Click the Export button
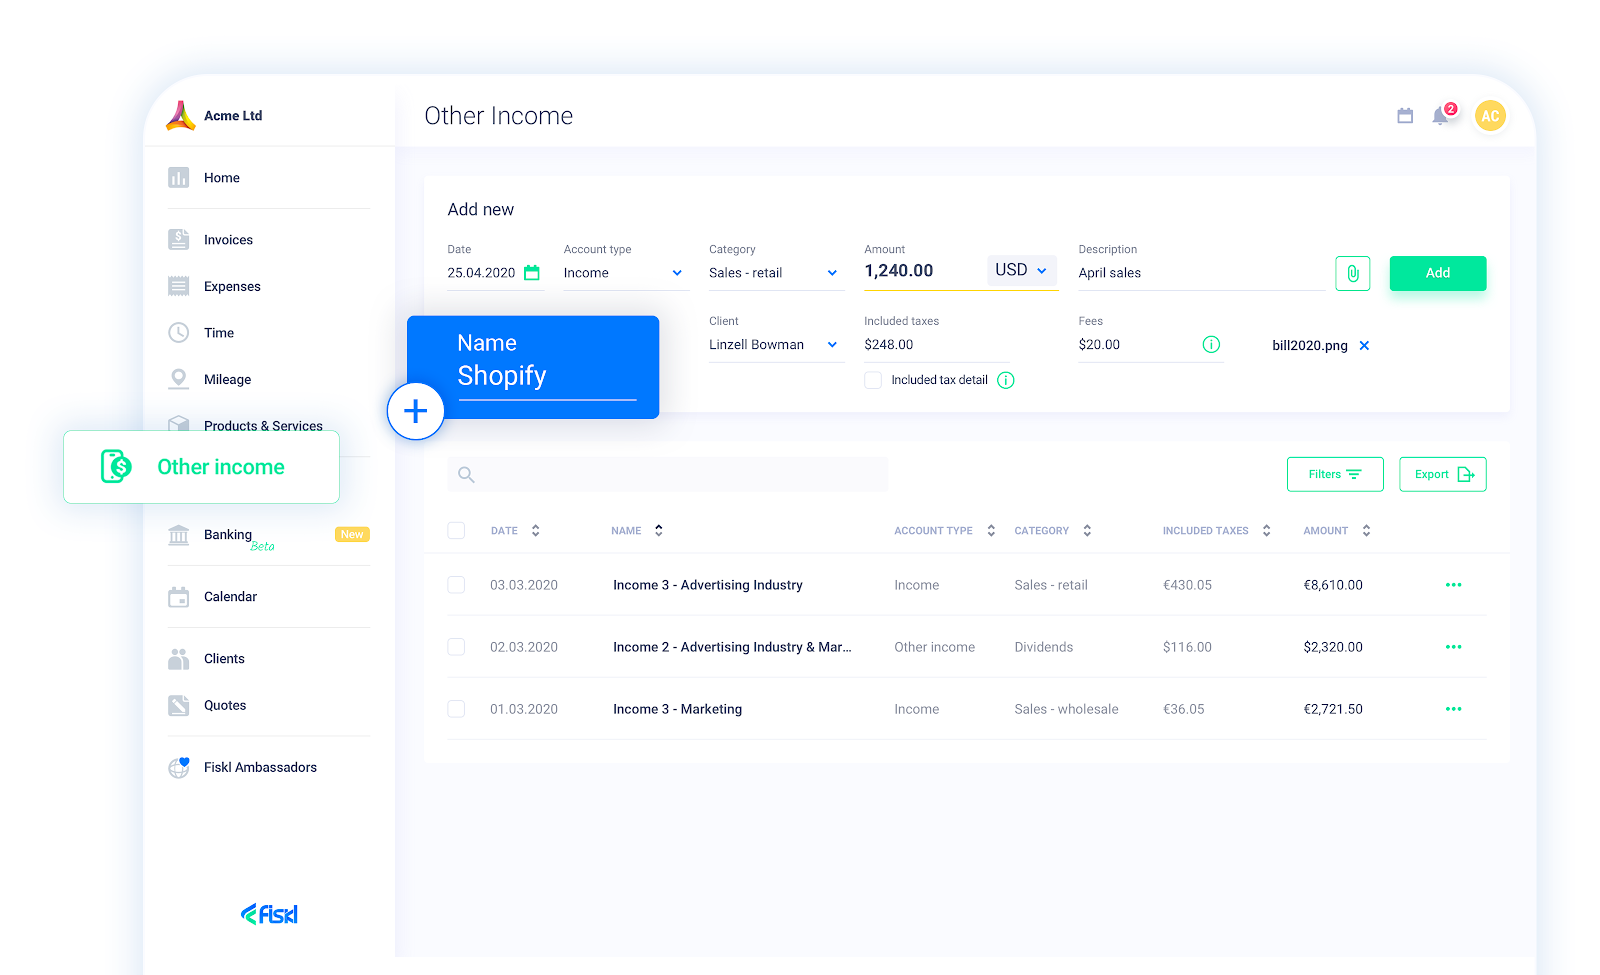Viewport: 1600px width, 975px height. tap(1442, 475)
